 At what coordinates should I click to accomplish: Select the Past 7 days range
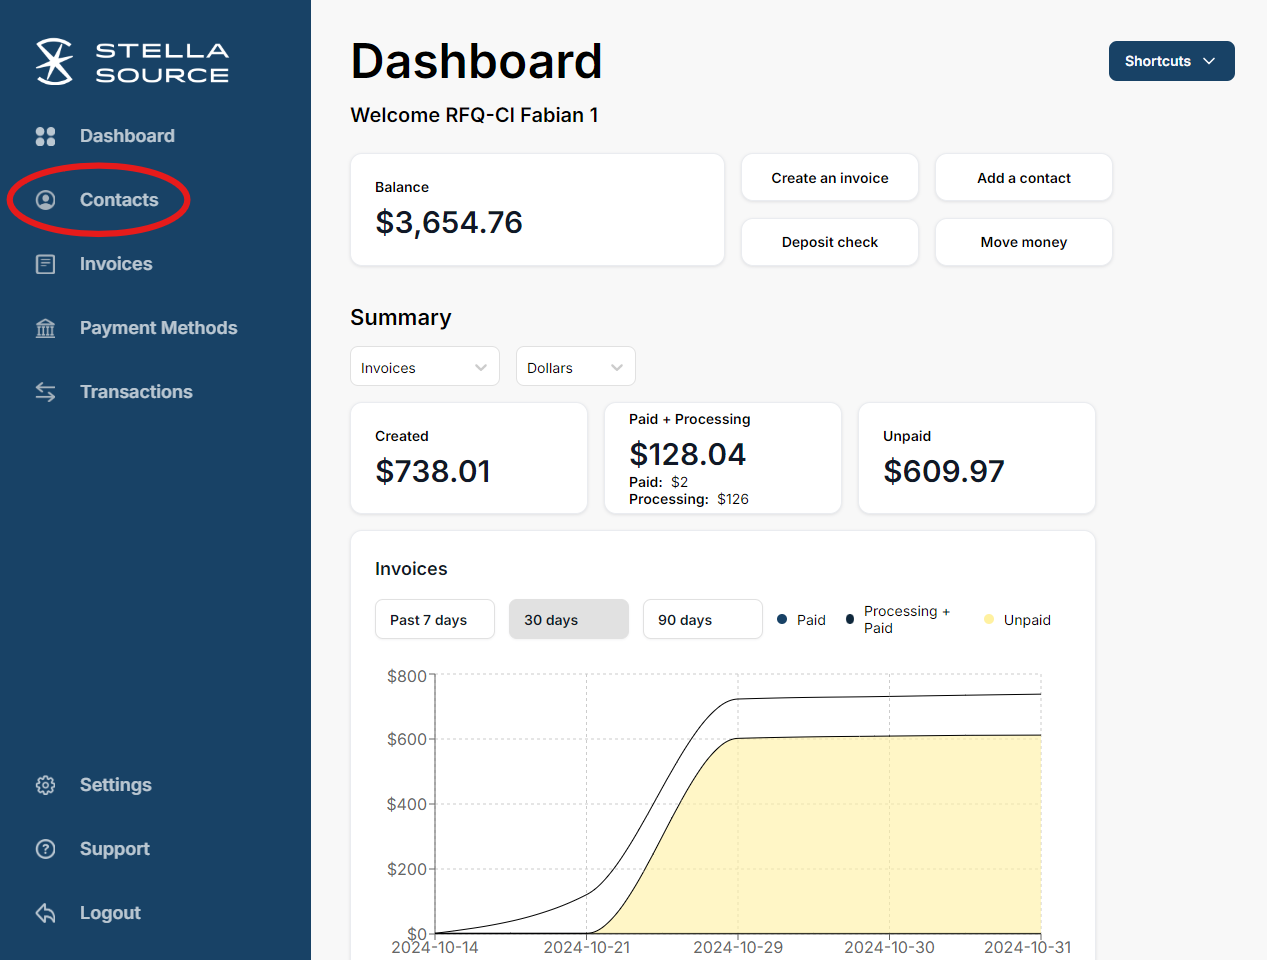click(434, 619)
